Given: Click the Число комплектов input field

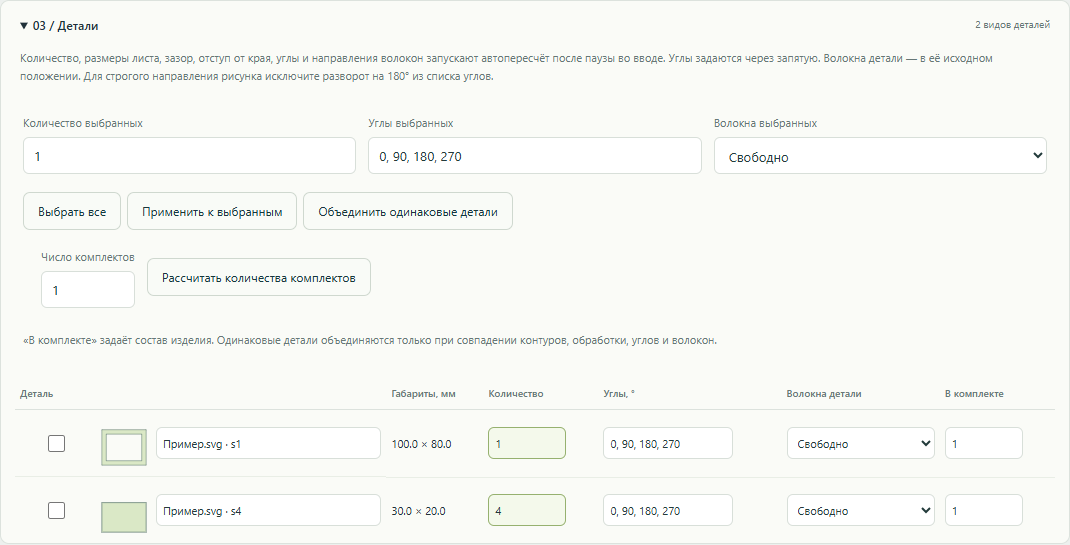Looking at the screenshot, I should click(88, 290).
